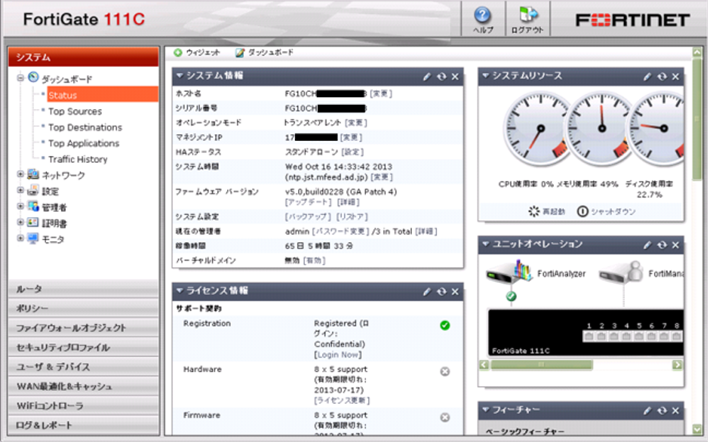Refresh the ユニットオペレーション widget
Screen dimensions: 708x442
point(661,245)
